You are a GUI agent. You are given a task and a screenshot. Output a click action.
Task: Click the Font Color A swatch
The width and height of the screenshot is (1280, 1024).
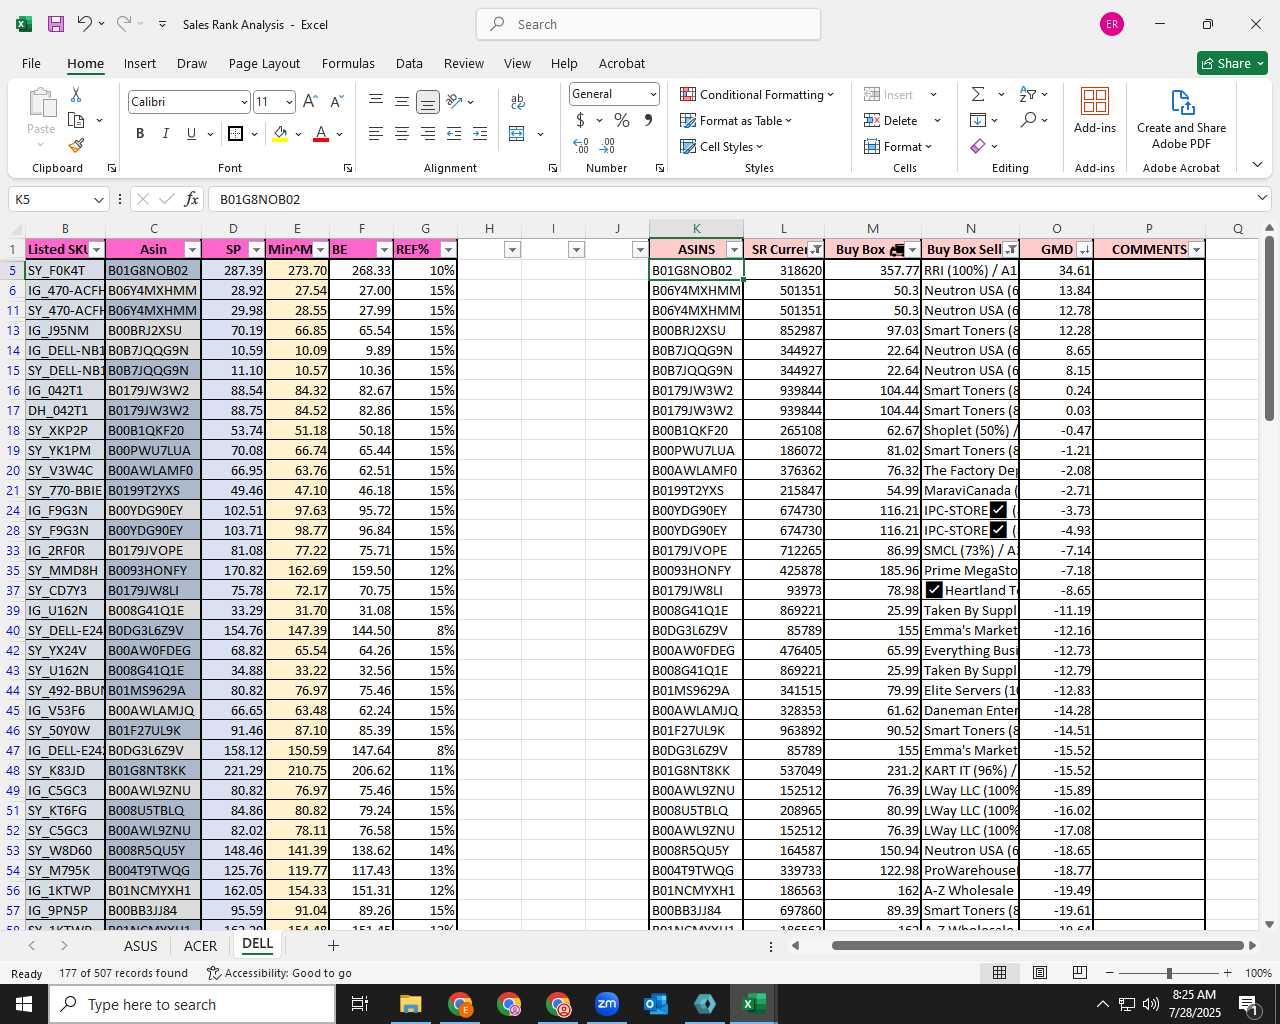[321, 134]
